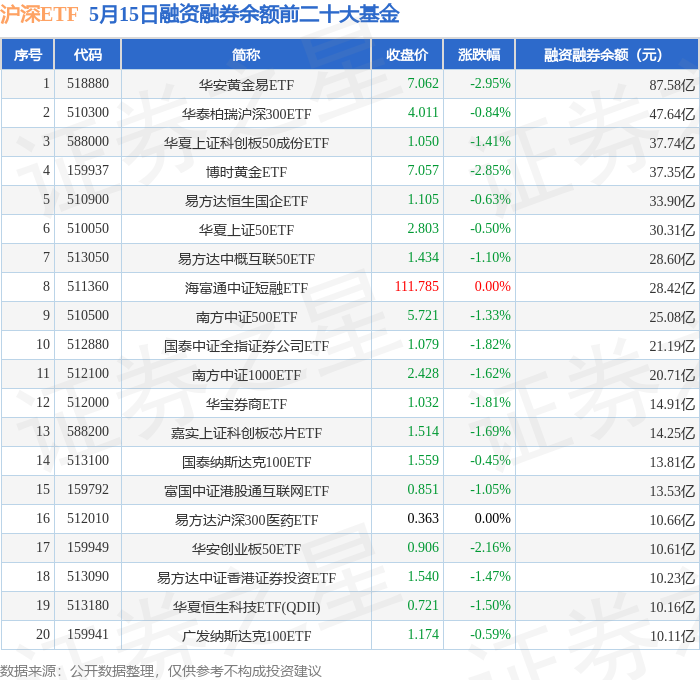Click the change value -0.50%
This screenshot has height=680, width=700.
[x=490, y=229]
